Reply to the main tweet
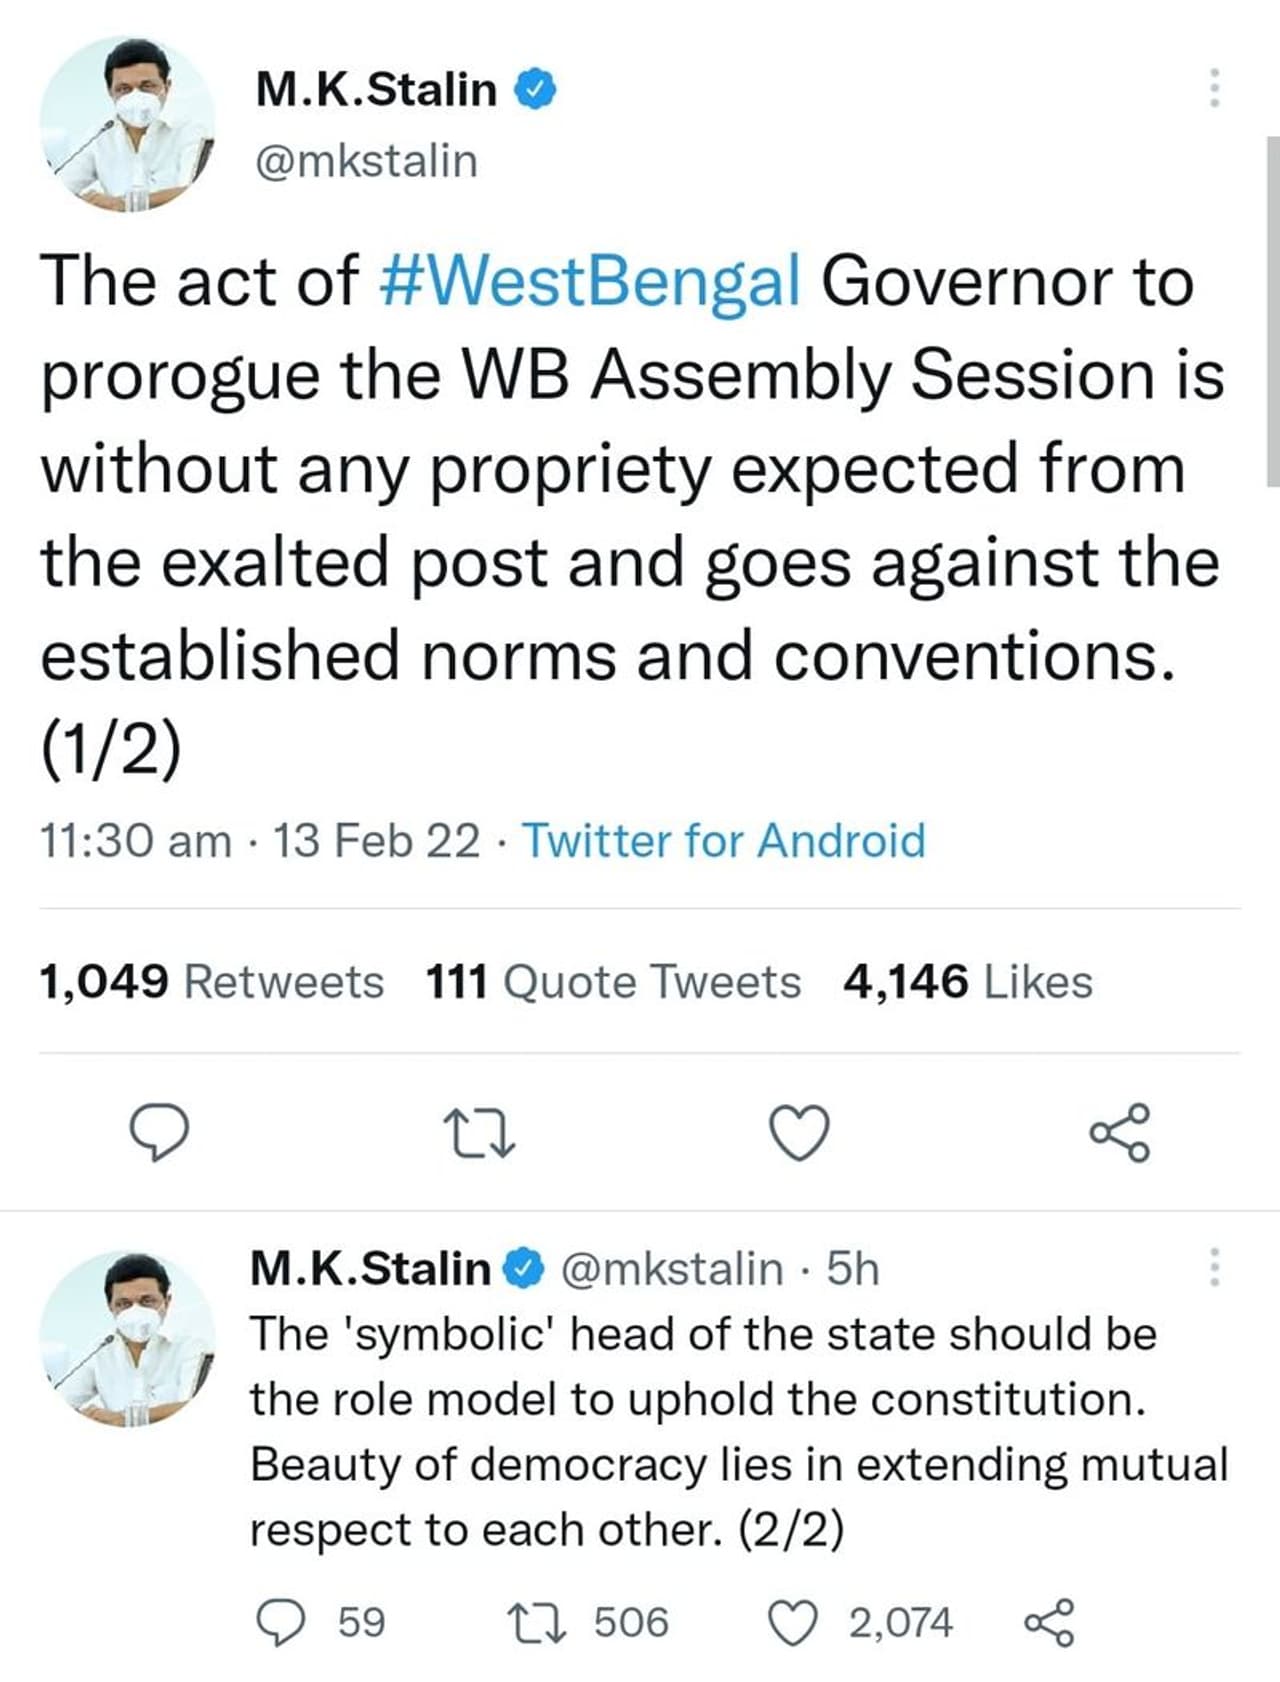Screen dimensions: 1280x1682 coord(160,1132)
